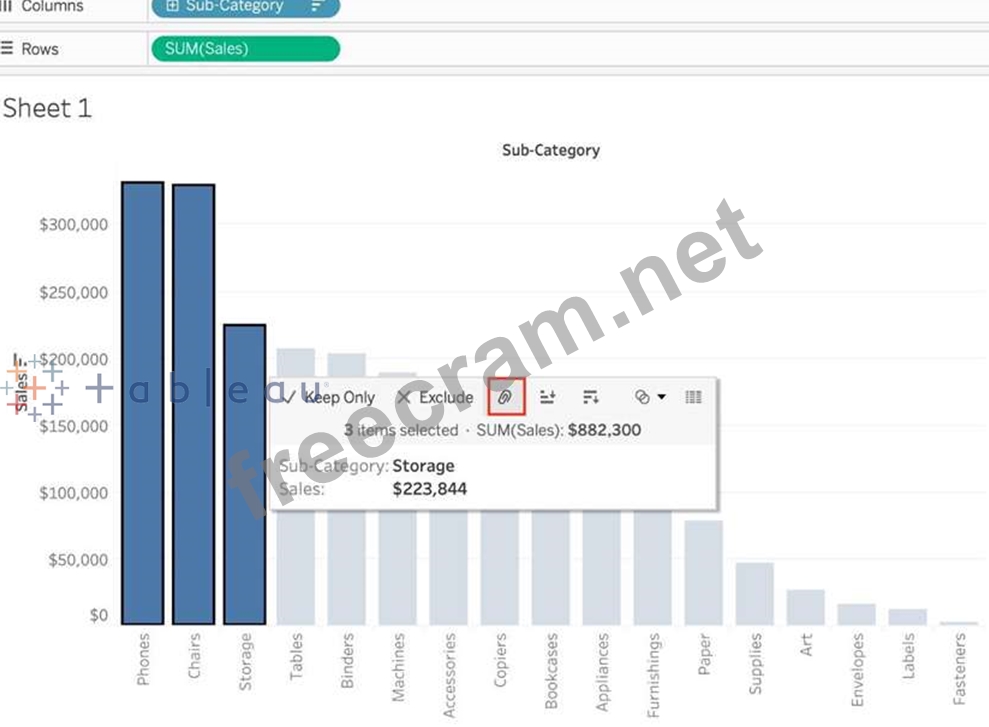
Task: Click the sort icon on the Sub-Category pill
Action: tap(318, 6)
